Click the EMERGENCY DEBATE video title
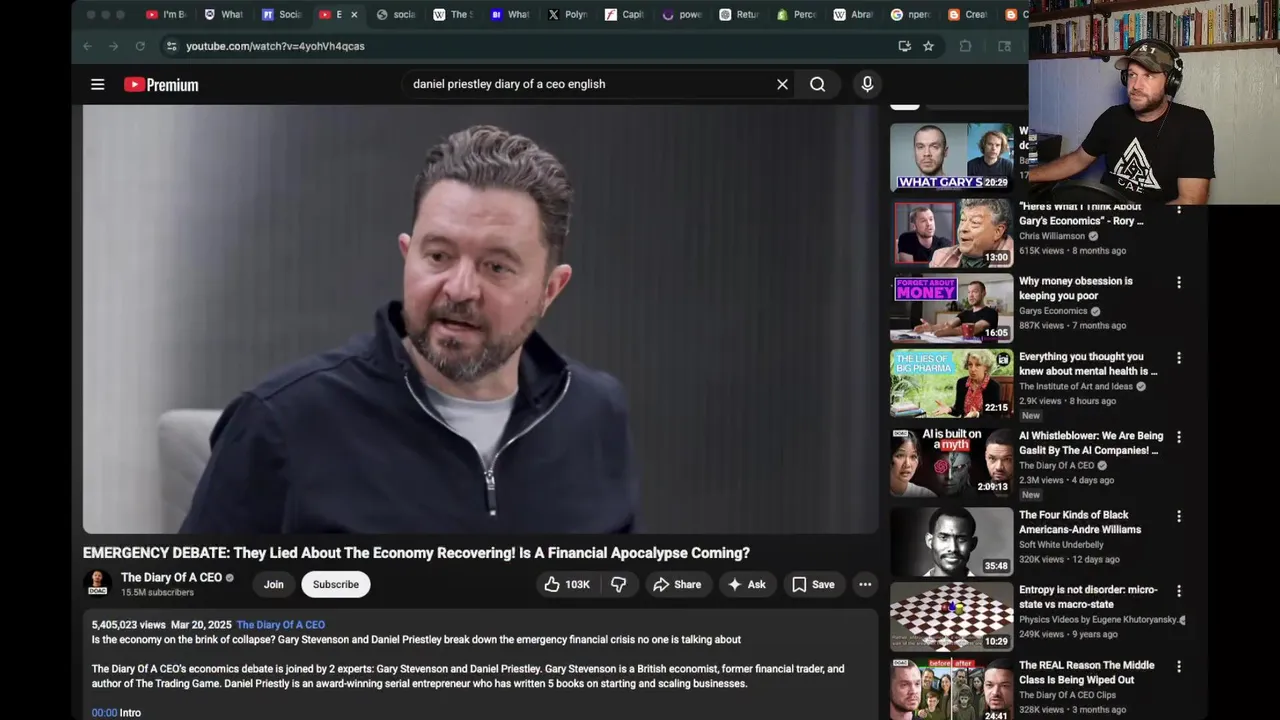1280x720 pixels. (x=416, y=553)
